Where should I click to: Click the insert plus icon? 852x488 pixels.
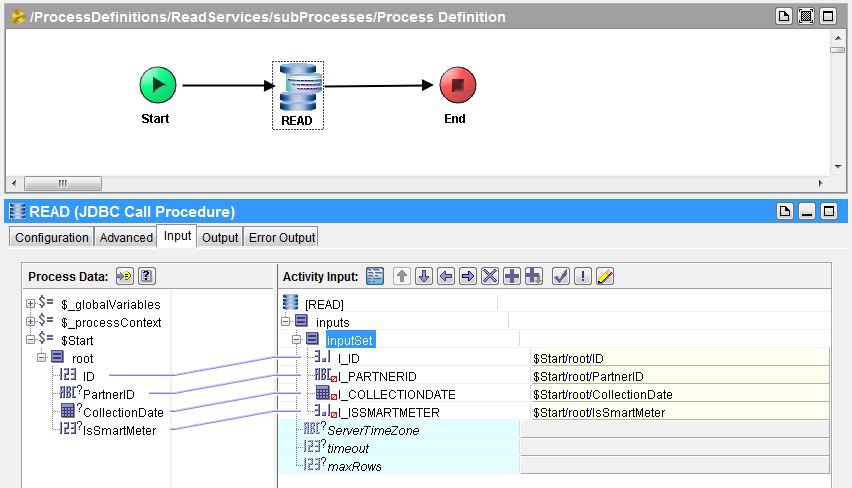512,277
